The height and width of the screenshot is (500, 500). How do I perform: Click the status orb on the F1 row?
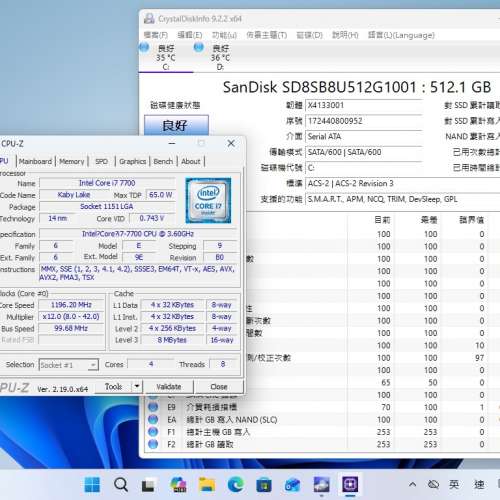click(x=153, y=432)
